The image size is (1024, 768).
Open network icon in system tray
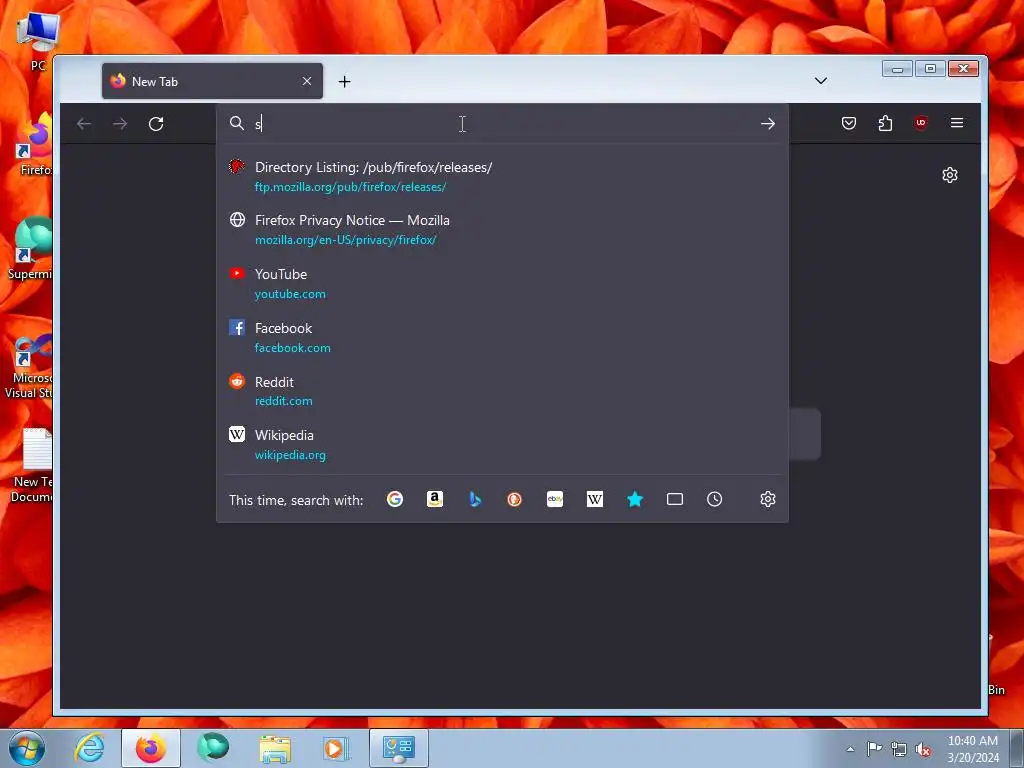tap(899, 750)
